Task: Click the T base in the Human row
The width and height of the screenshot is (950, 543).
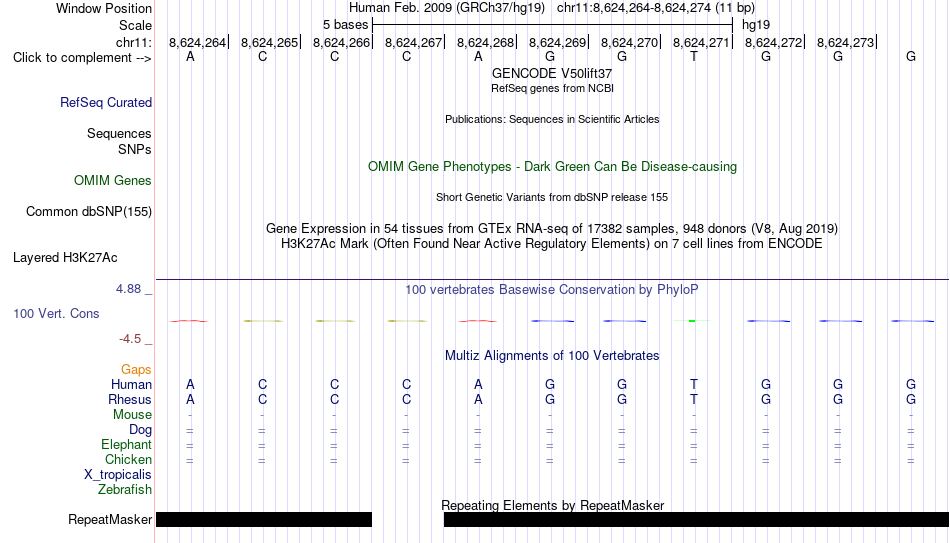Action: [694, 384]
